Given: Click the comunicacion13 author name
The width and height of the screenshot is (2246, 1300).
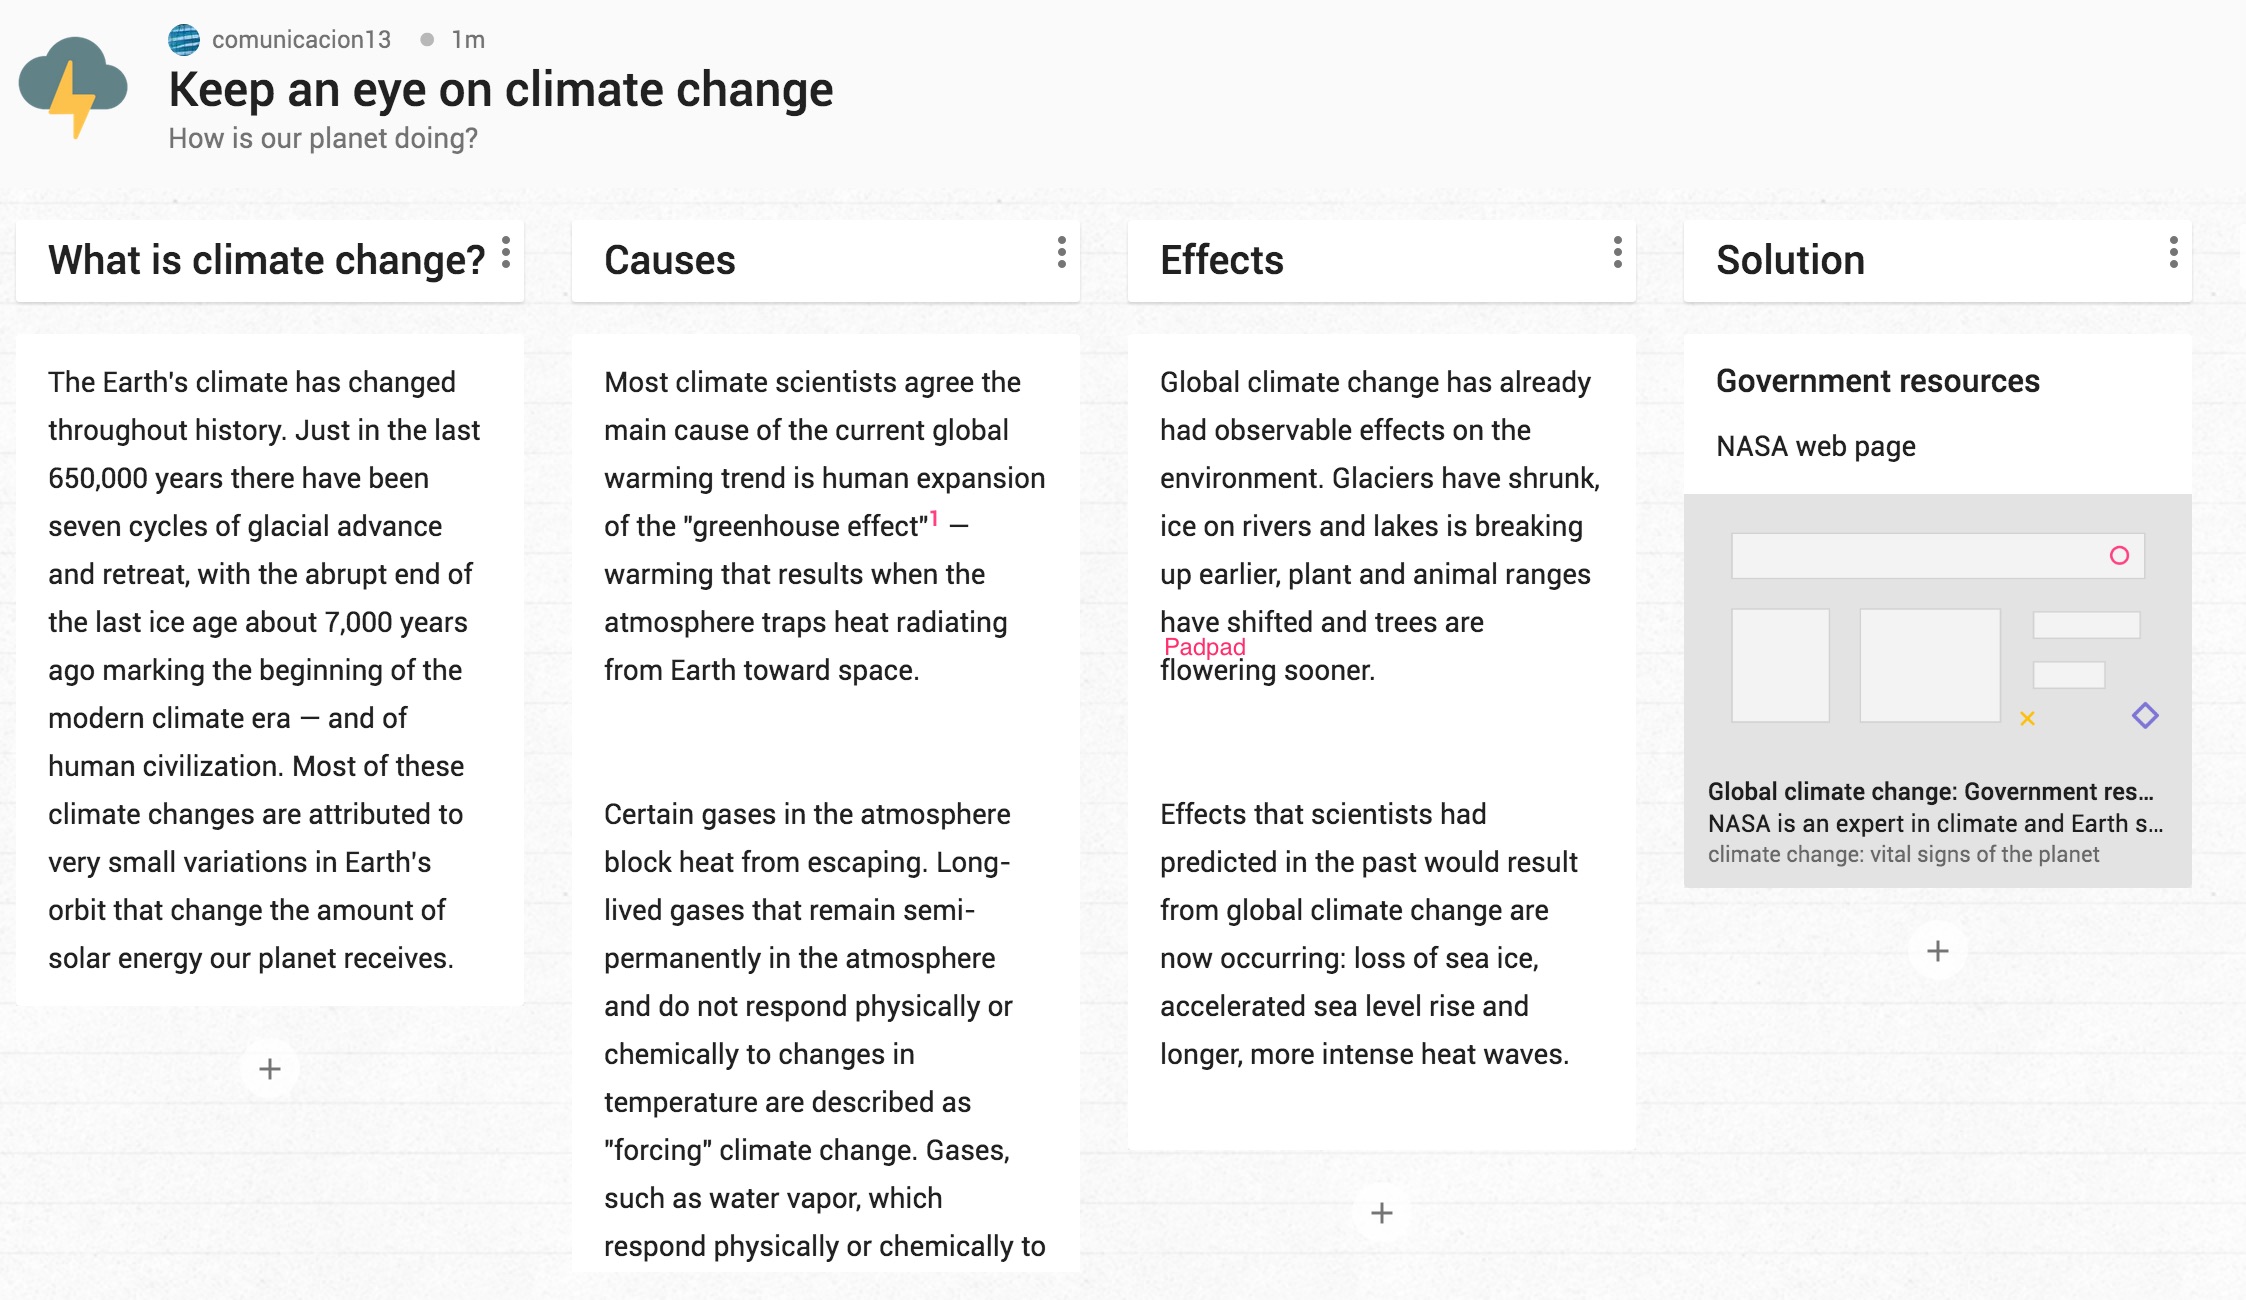Looking at the screenshot, I should (x=301, y=40).
